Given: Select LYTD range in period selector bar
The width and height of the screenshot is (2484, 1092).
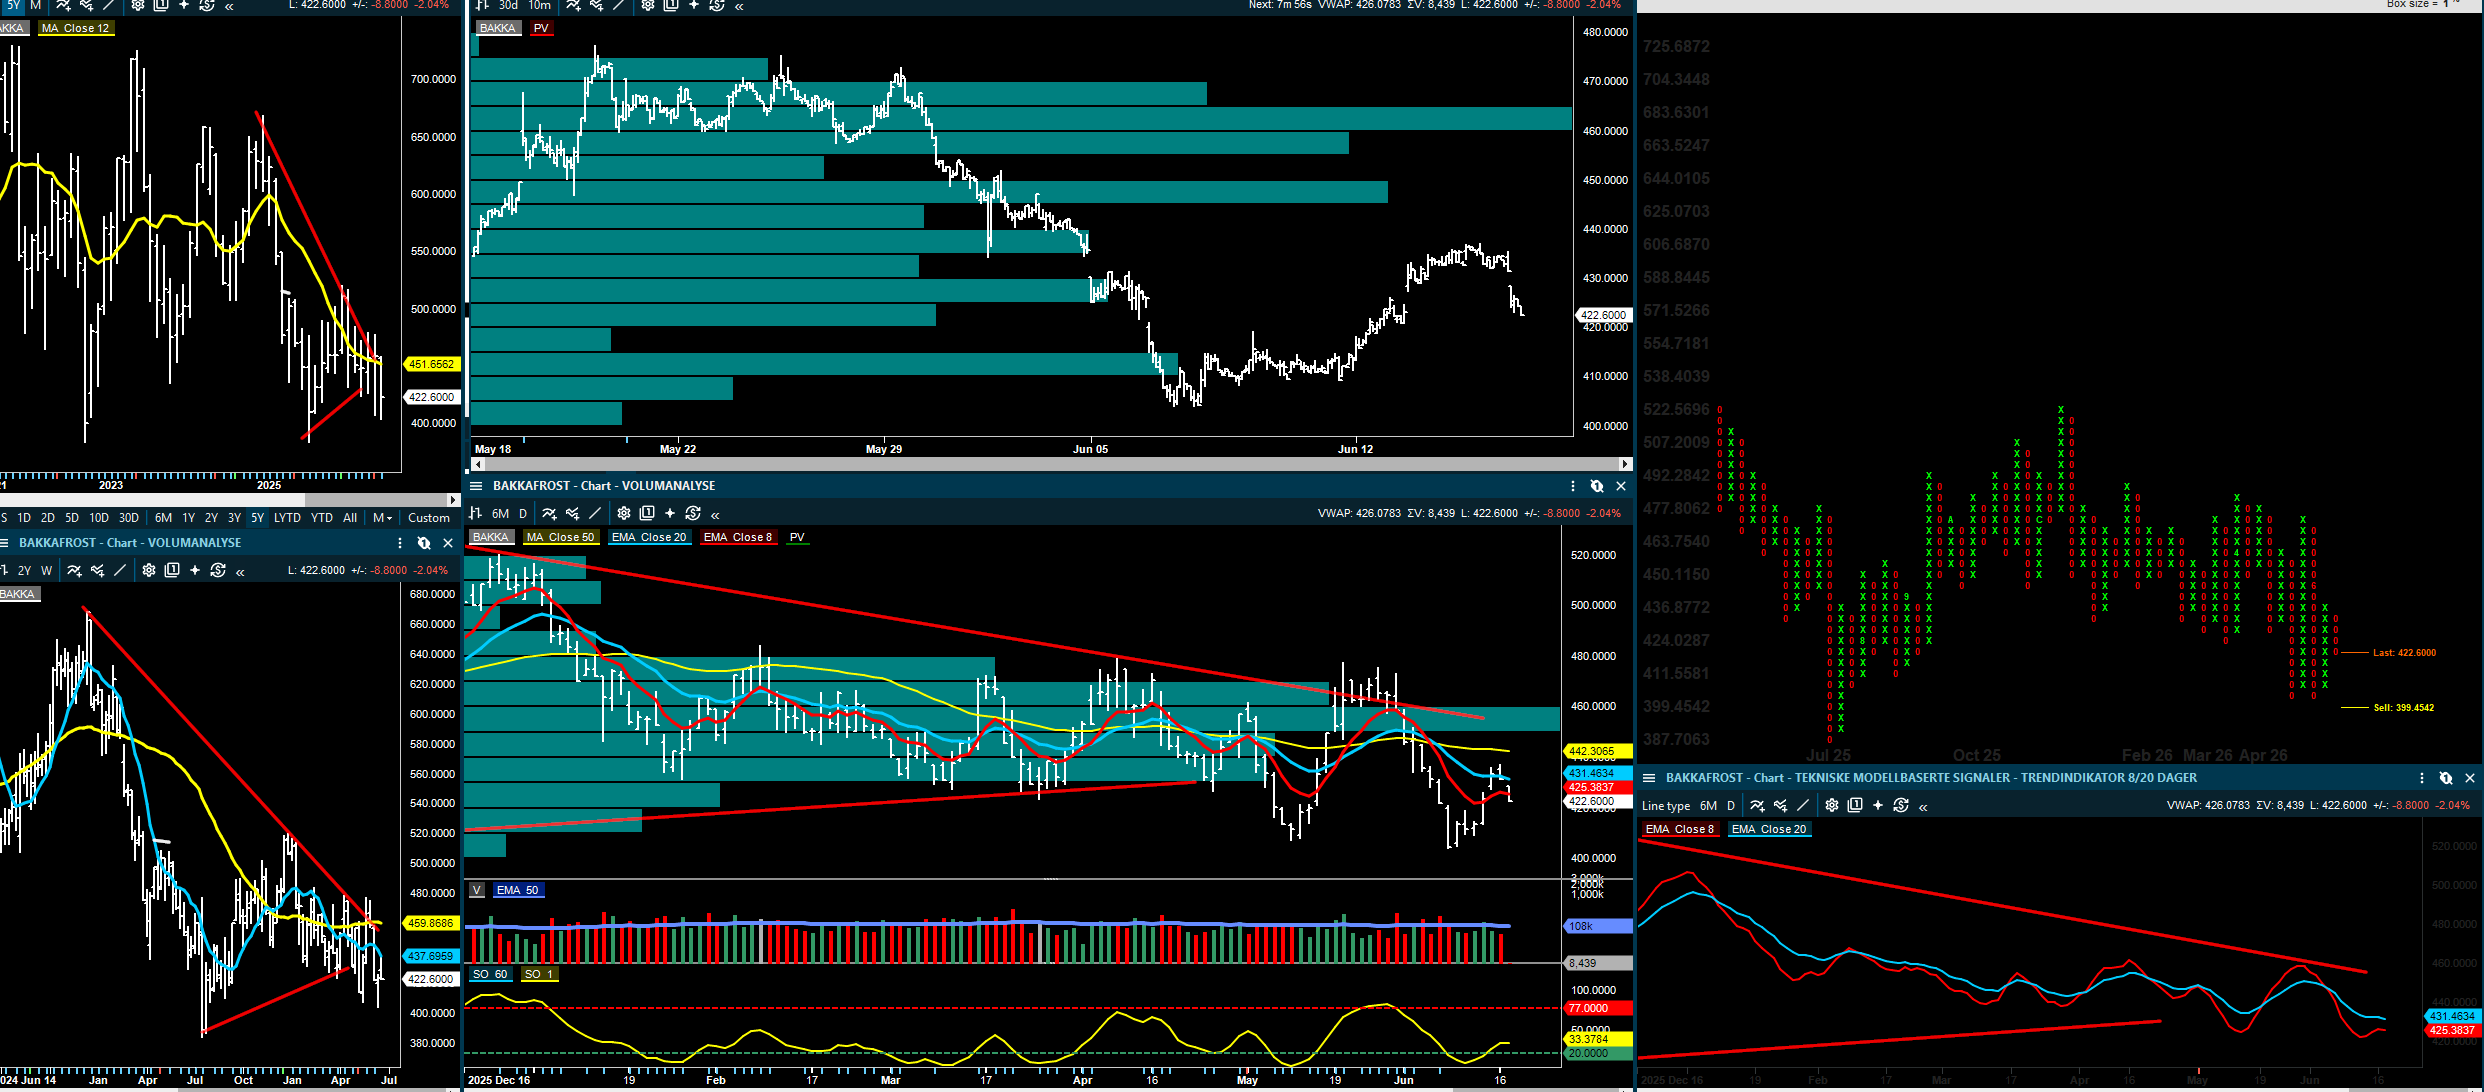Looking at the screenshot, I should pyautogui.click(x=287, y=518).
